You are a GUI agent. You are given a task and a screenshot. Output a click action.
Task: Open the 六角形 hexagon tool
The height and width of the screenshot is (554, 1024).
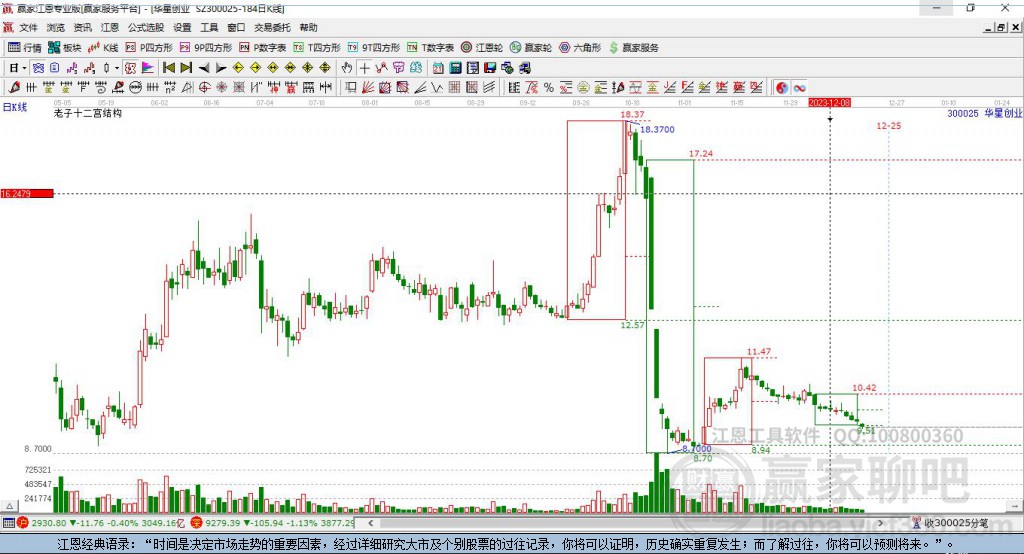(x=580, y=48)
